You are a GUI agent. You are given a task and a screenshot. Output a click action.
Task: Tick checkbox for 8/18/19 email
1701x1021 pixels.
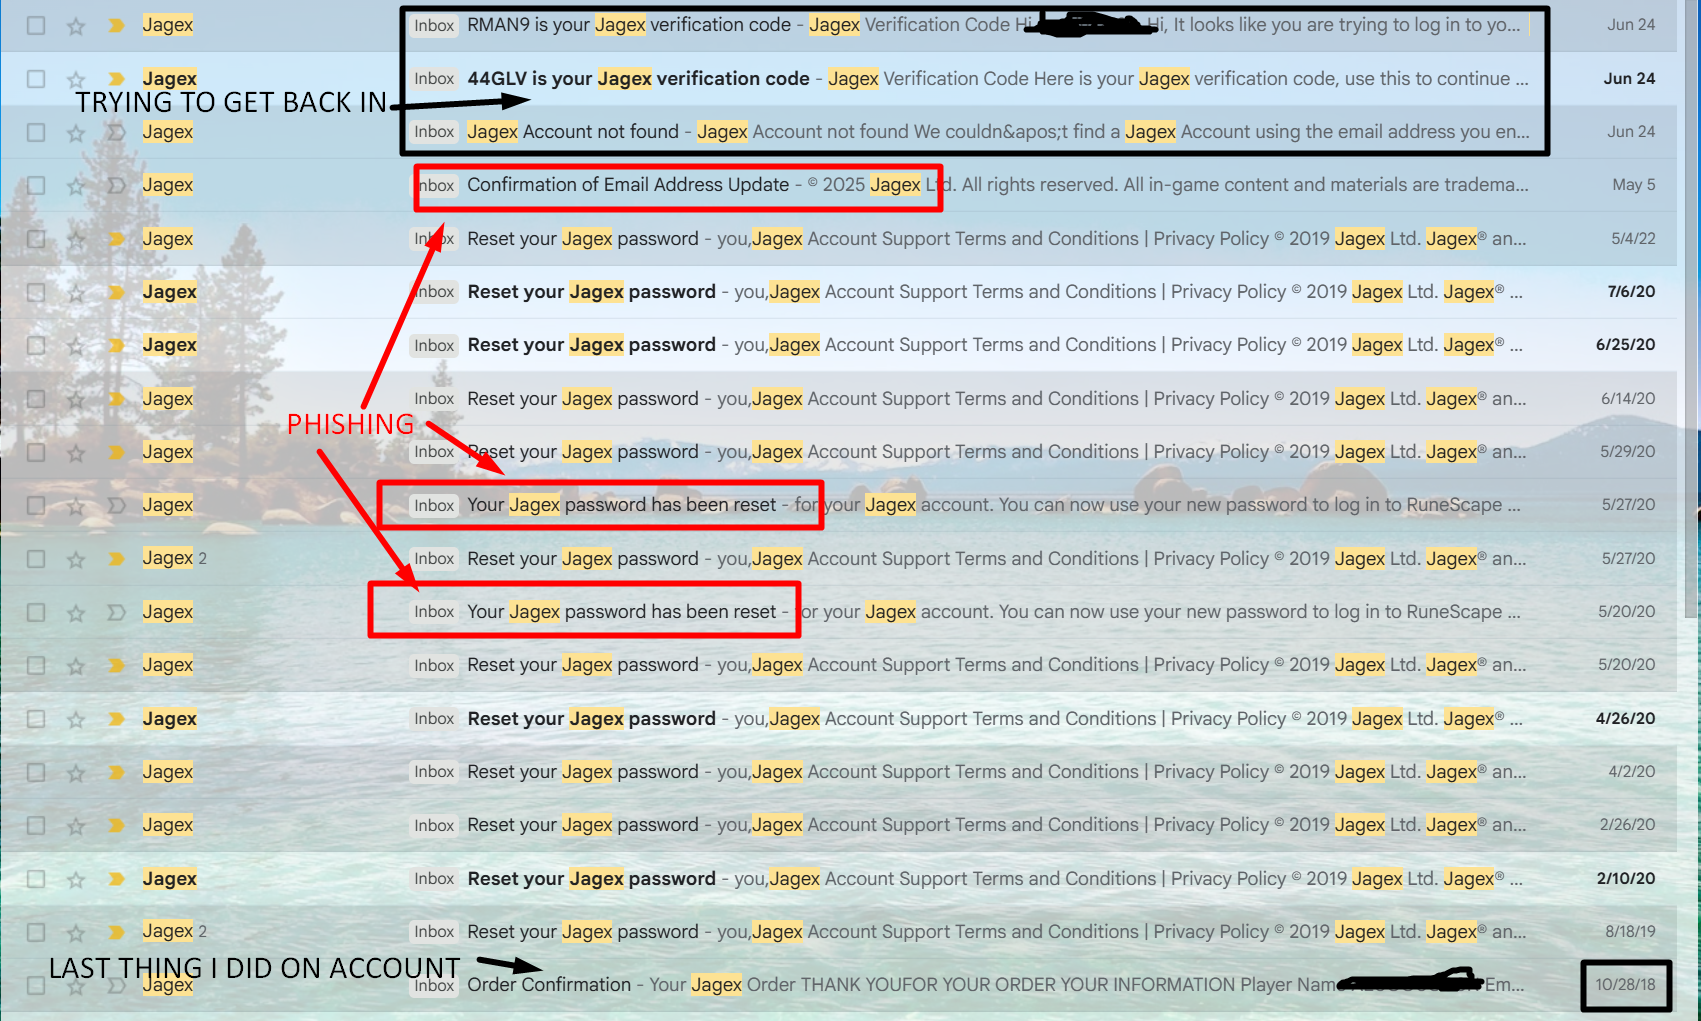click(x=36, y=932)
